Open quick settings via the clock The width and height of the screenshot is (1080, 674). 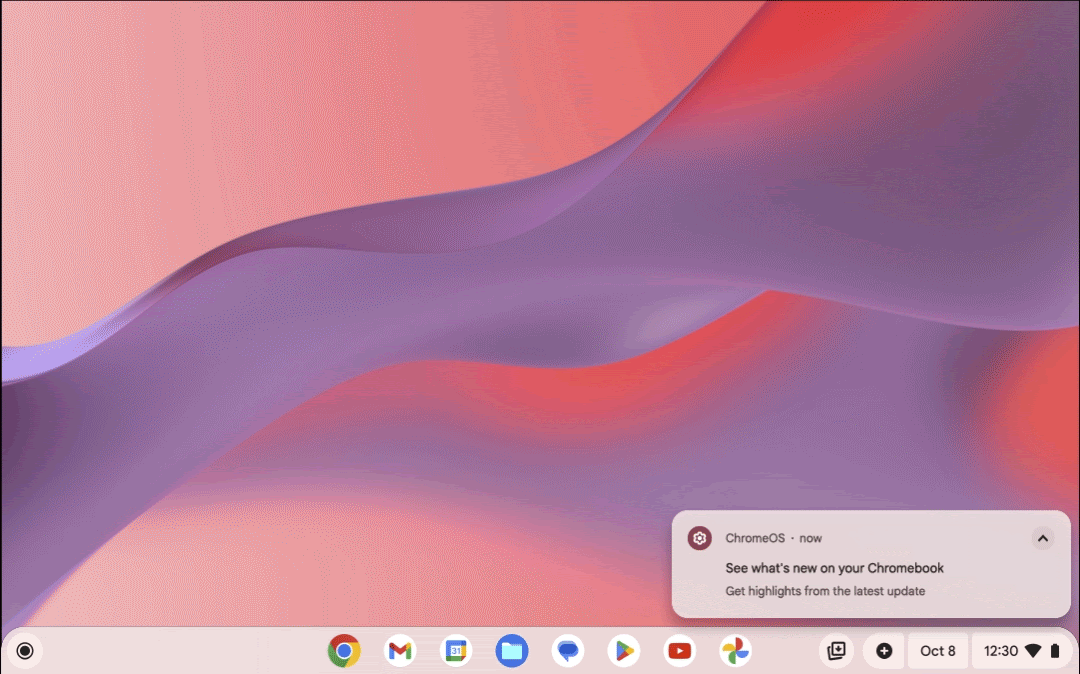point(1002,650)
